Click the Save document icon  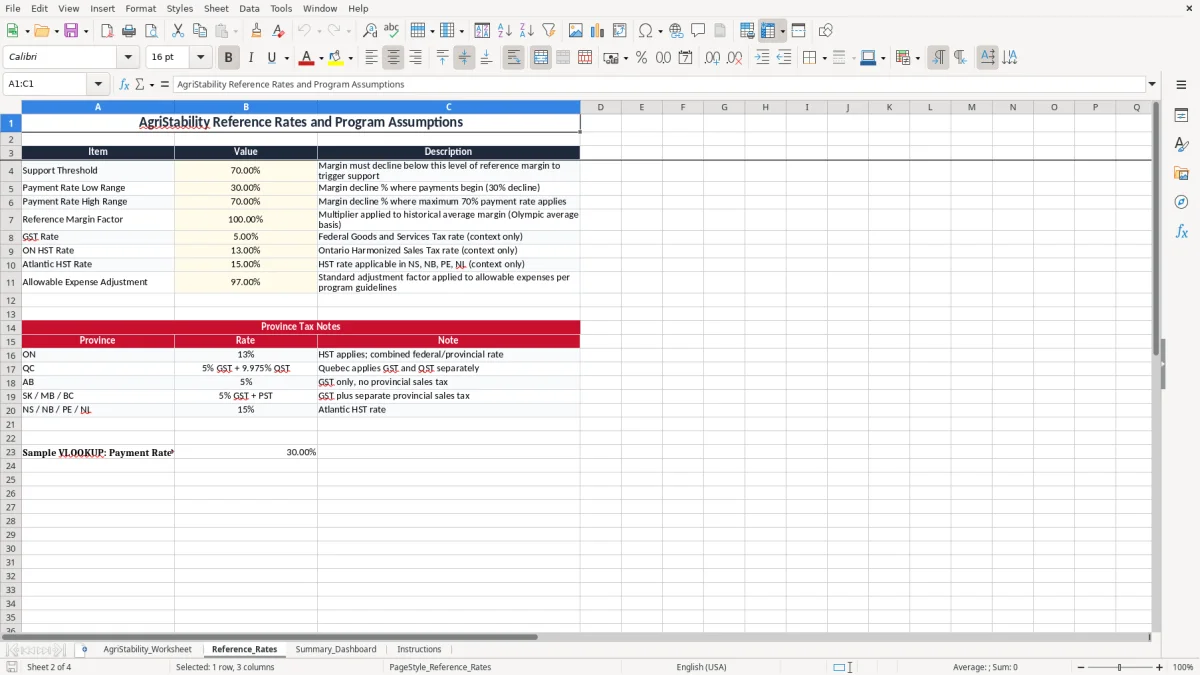tap(71, 31)
